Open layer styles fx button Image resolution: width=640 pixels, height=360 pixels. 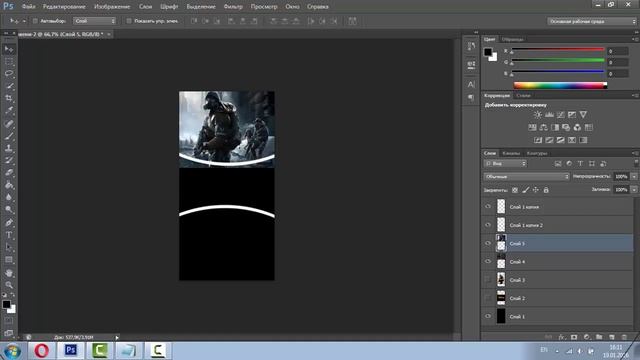[562, 337]
